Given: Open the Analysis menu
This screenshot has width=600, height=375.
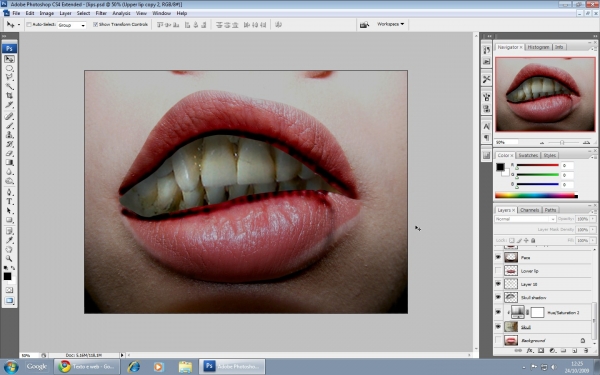Looking at the screenshot, I should click(121, 13).
